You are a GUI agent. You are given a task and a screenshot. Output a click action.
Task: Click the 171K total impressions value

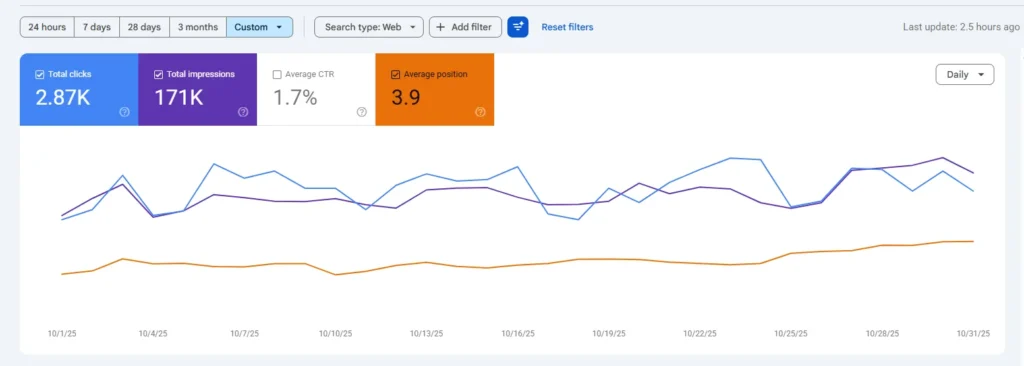tap(178, 97)
